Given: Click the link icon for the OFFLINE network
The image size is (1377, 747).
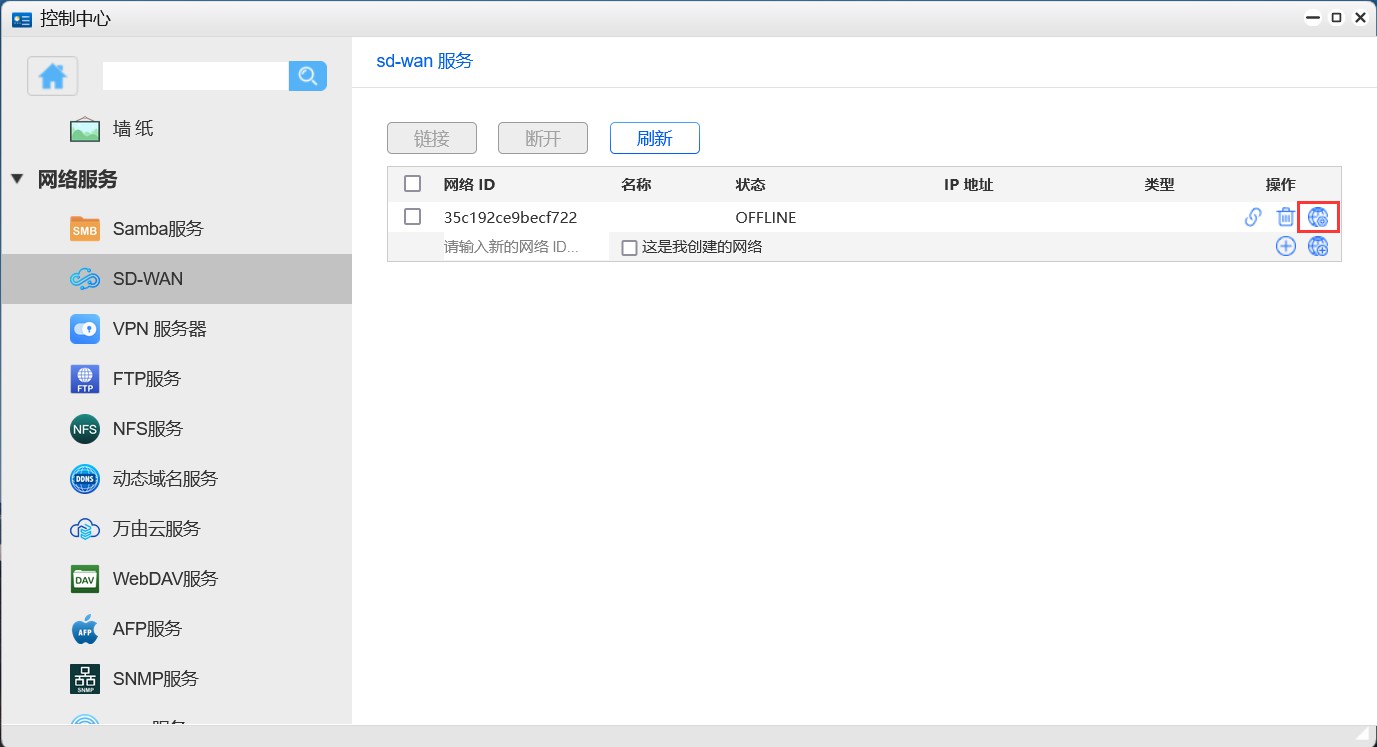Looking at the screenshot, I should click(1253, 217).
